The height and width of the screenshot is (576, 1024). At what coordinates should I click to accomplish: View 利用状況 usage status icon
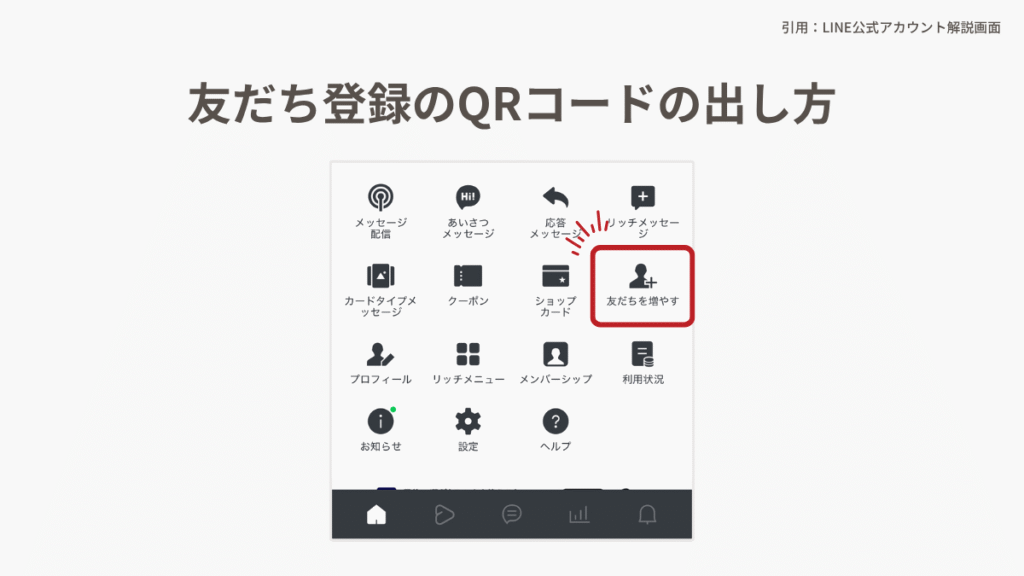[642, 354]
